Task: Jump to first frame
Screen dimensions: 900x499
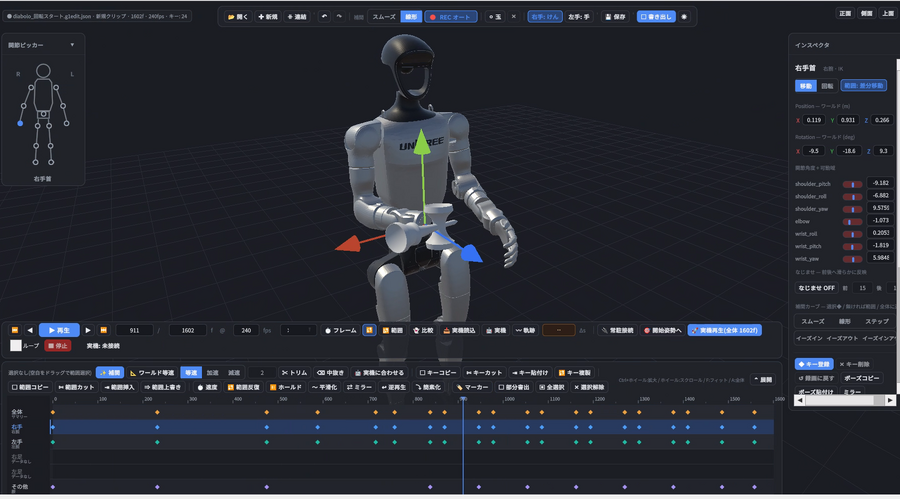Action: point(15,330)
